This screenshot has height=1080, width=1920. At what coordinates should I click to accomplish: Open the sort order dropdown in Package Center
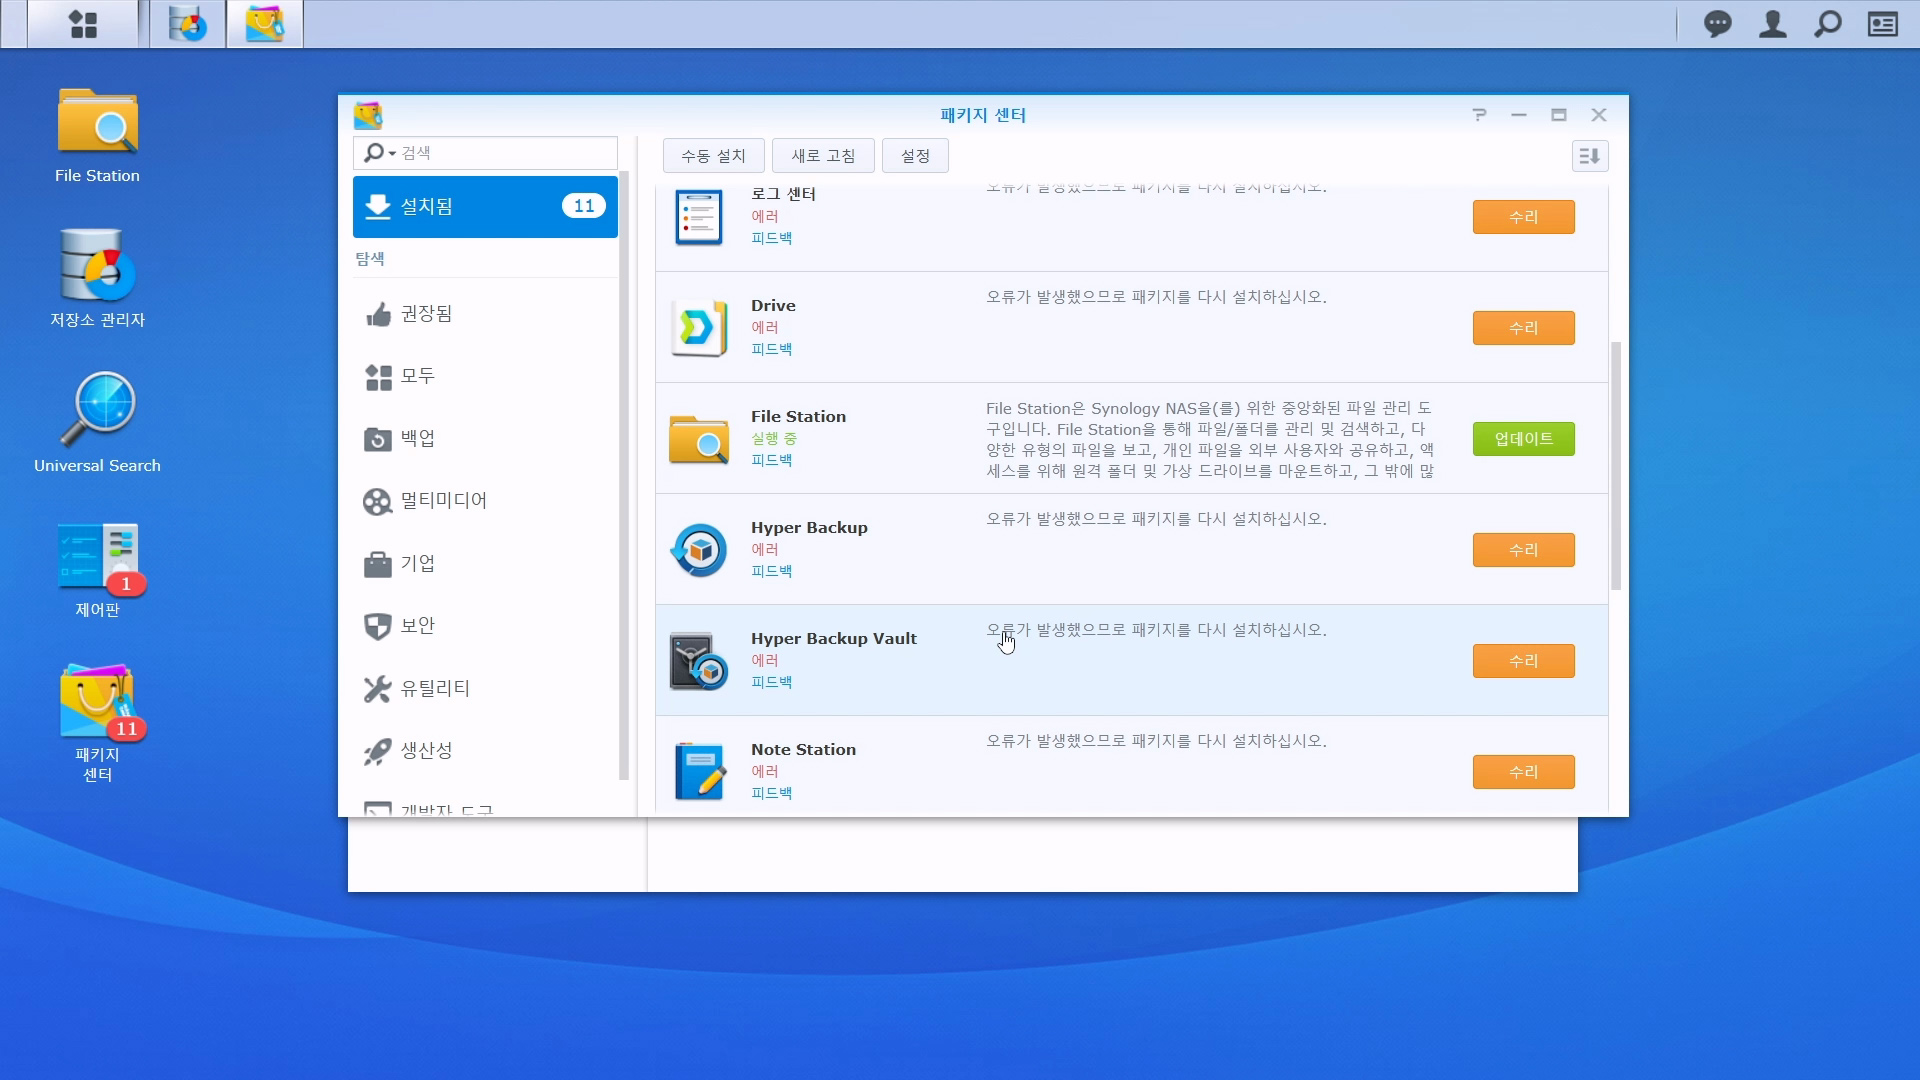pyautogui.click(x=1590, y=155)
